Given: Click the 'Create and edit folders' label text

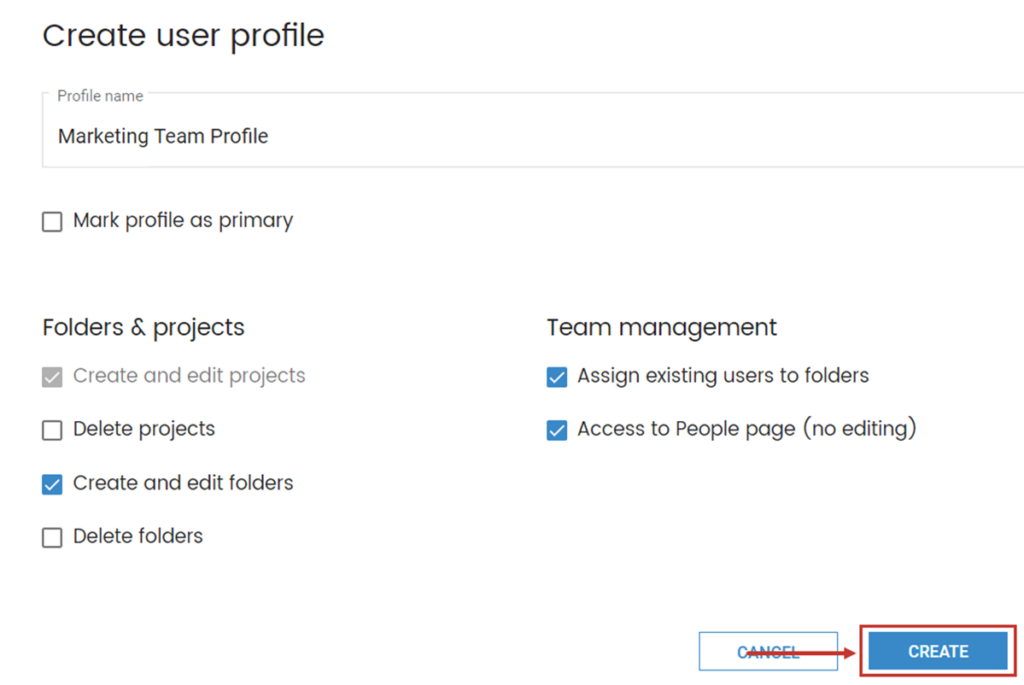Looking at the screenshot, I should 183,483.
